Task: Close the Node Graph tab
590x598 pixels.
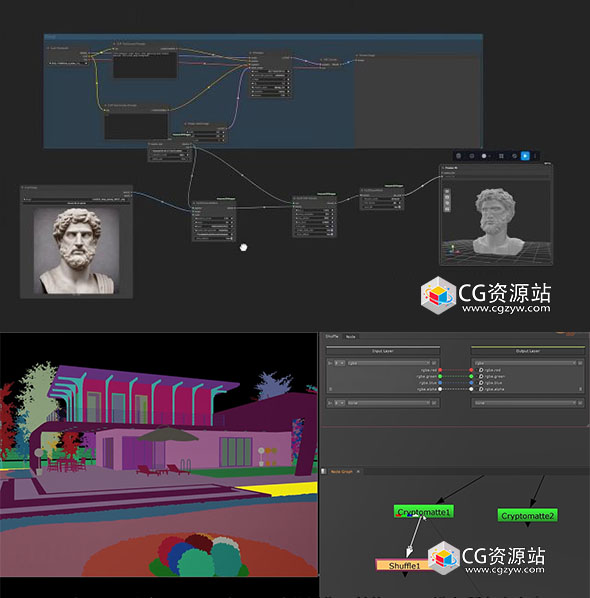Action: click(358, 472)
